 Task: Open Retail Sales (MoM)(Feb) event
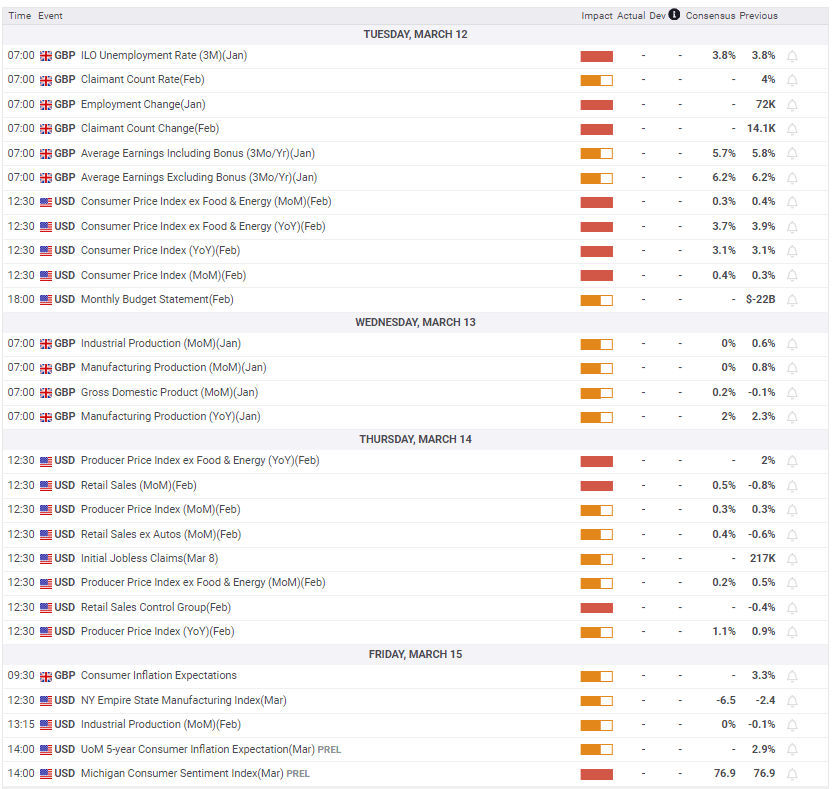138,485
